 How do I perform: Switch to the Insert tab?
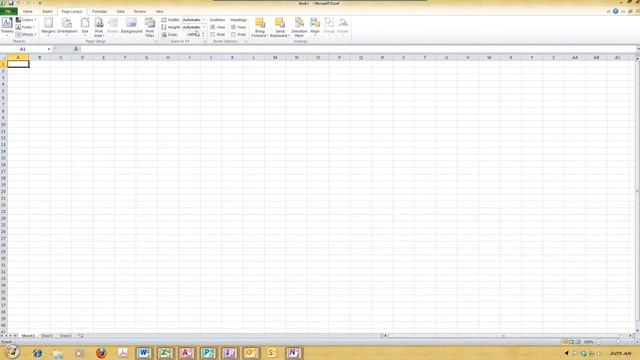pos(47,11)
